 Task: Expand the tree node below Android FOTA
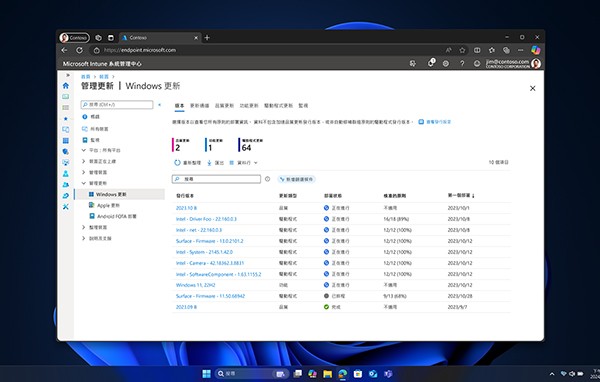tap(83, 227)
